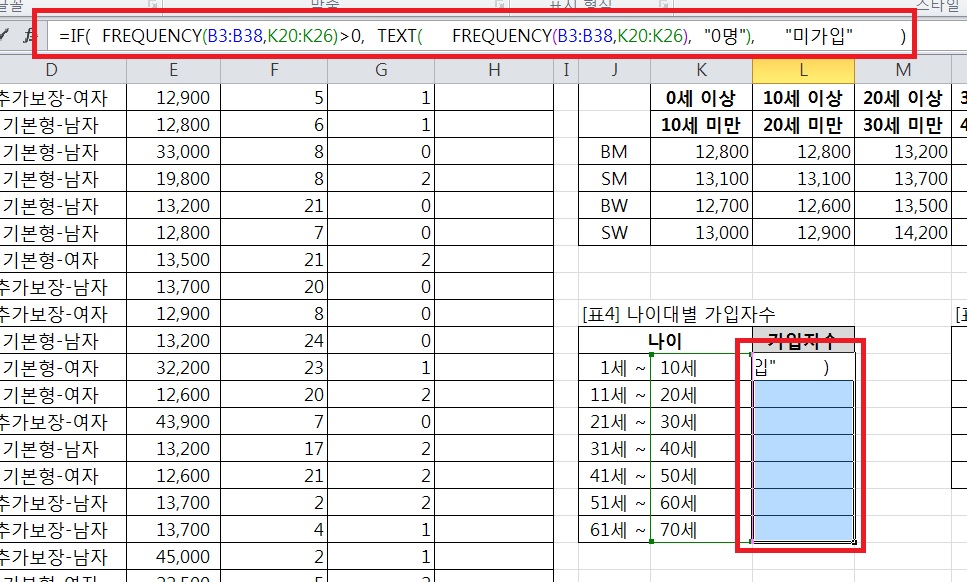
Task: Click active cell being edited under 가입자수
Action: click(802, 367)
